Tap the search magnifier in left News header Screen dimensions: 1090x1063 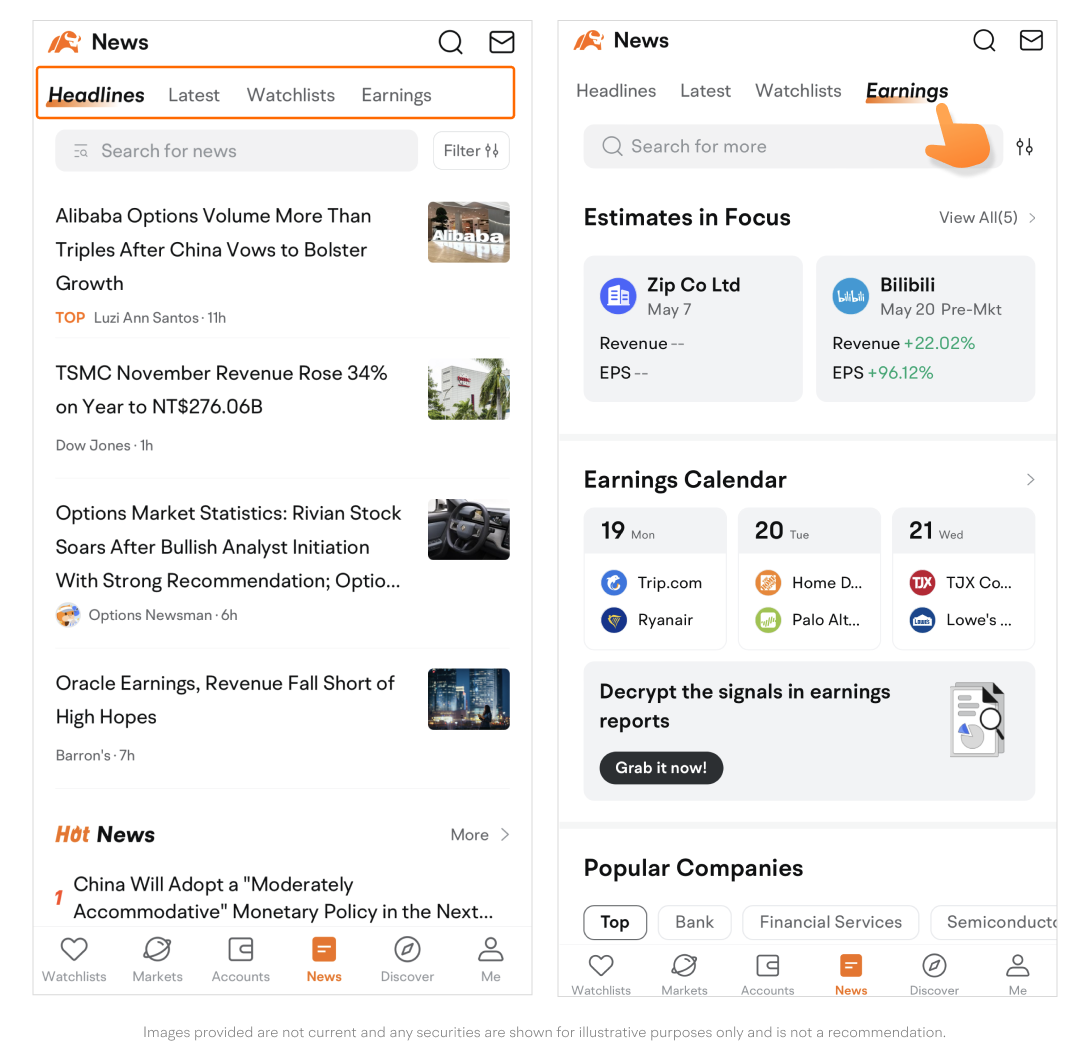[450, 42]
